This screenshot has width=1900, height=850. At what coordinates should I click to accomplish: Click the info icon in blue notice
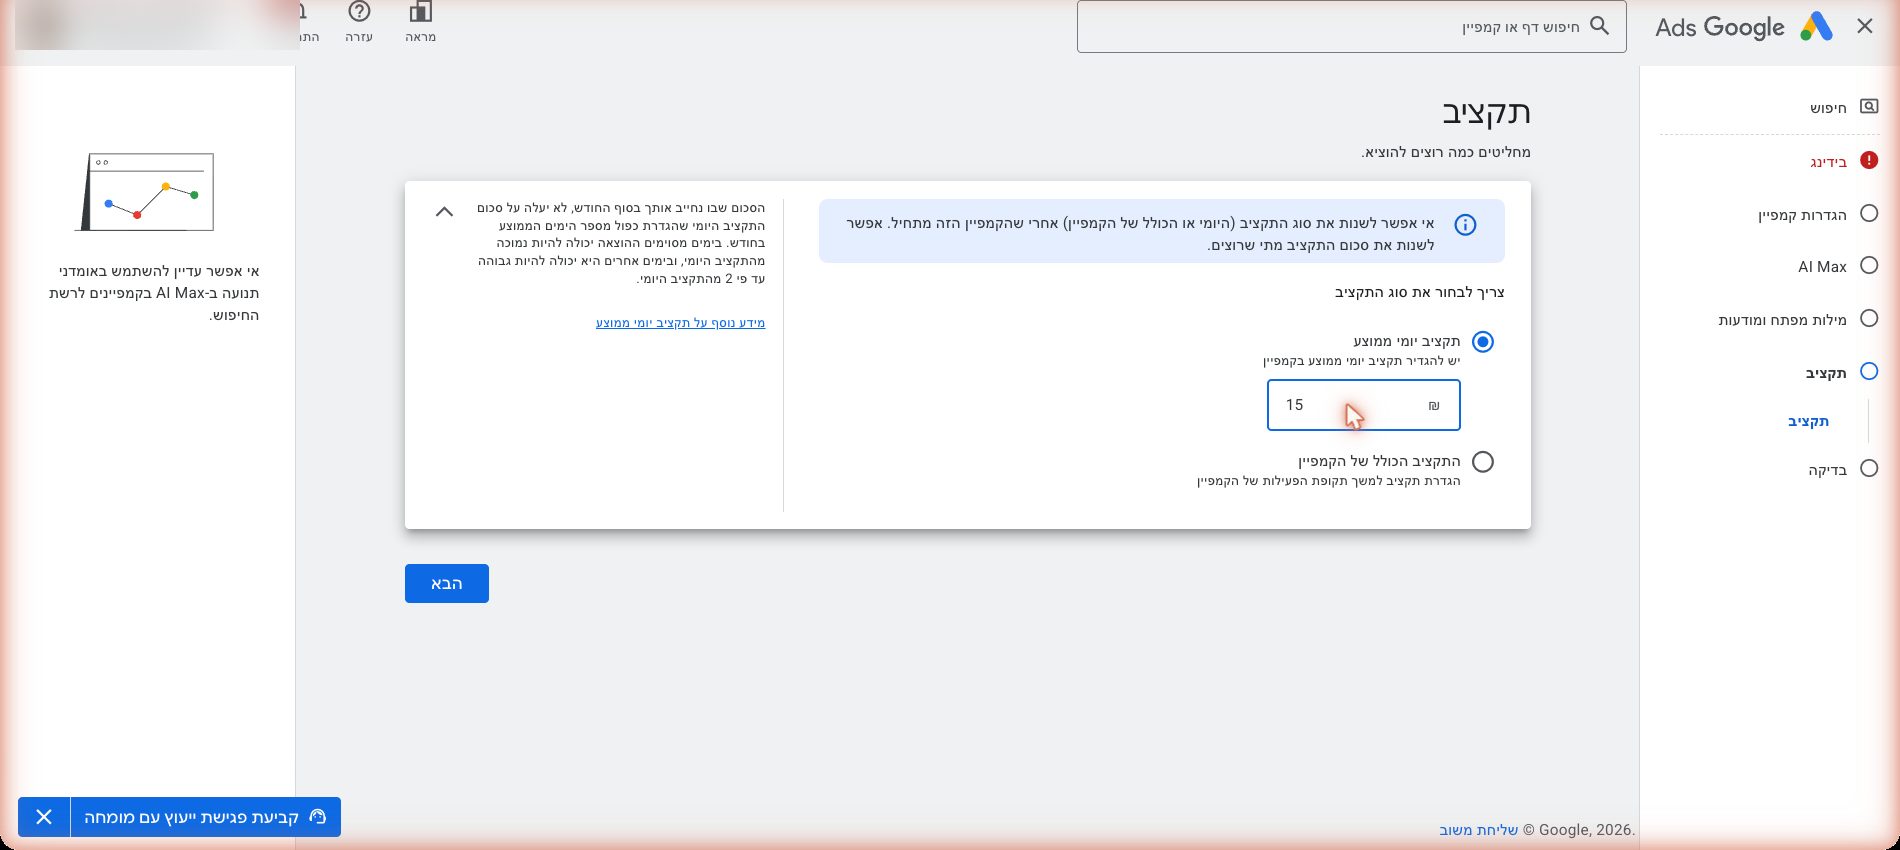pos(1465,225)
